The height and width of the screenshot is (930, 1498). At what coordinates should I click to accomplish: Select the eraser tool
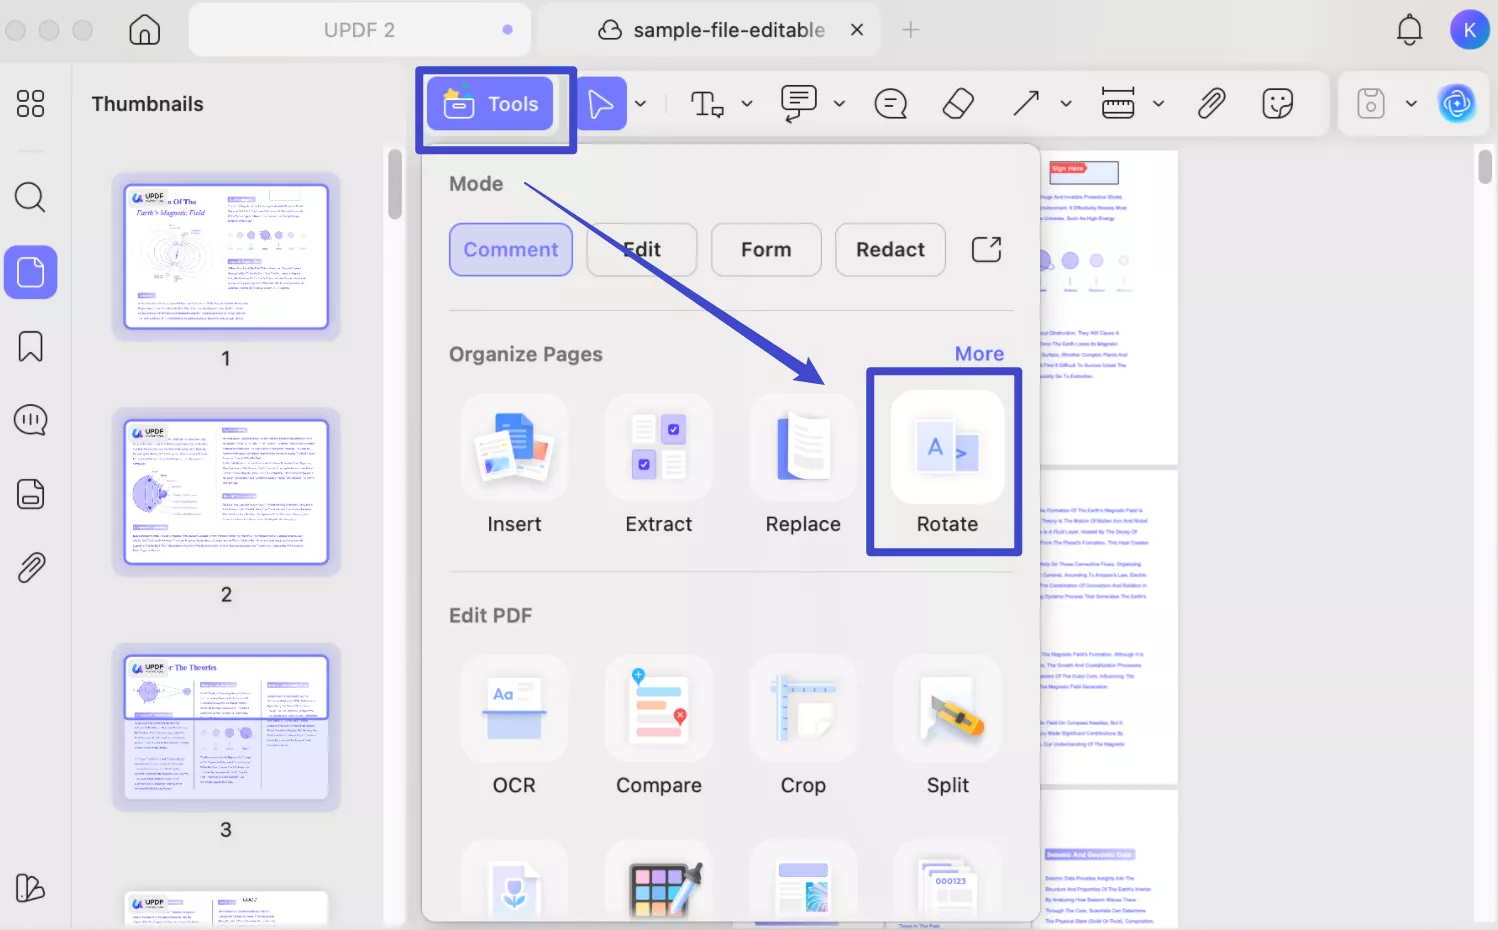pyautogui.click(x=958, y=103)
